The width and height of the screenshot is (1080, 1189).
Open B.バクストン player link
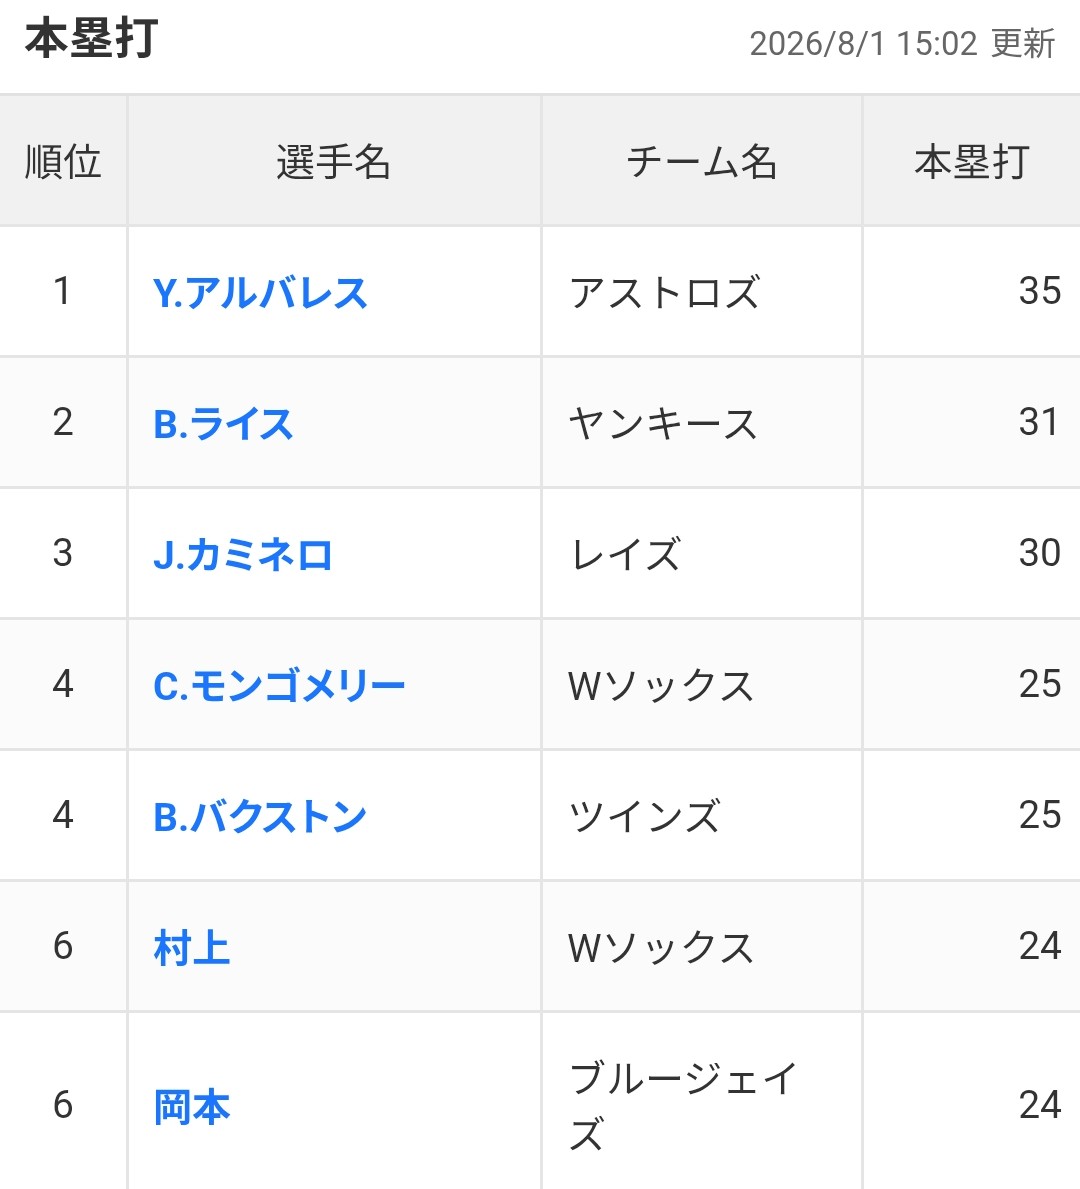pos(260,817)
